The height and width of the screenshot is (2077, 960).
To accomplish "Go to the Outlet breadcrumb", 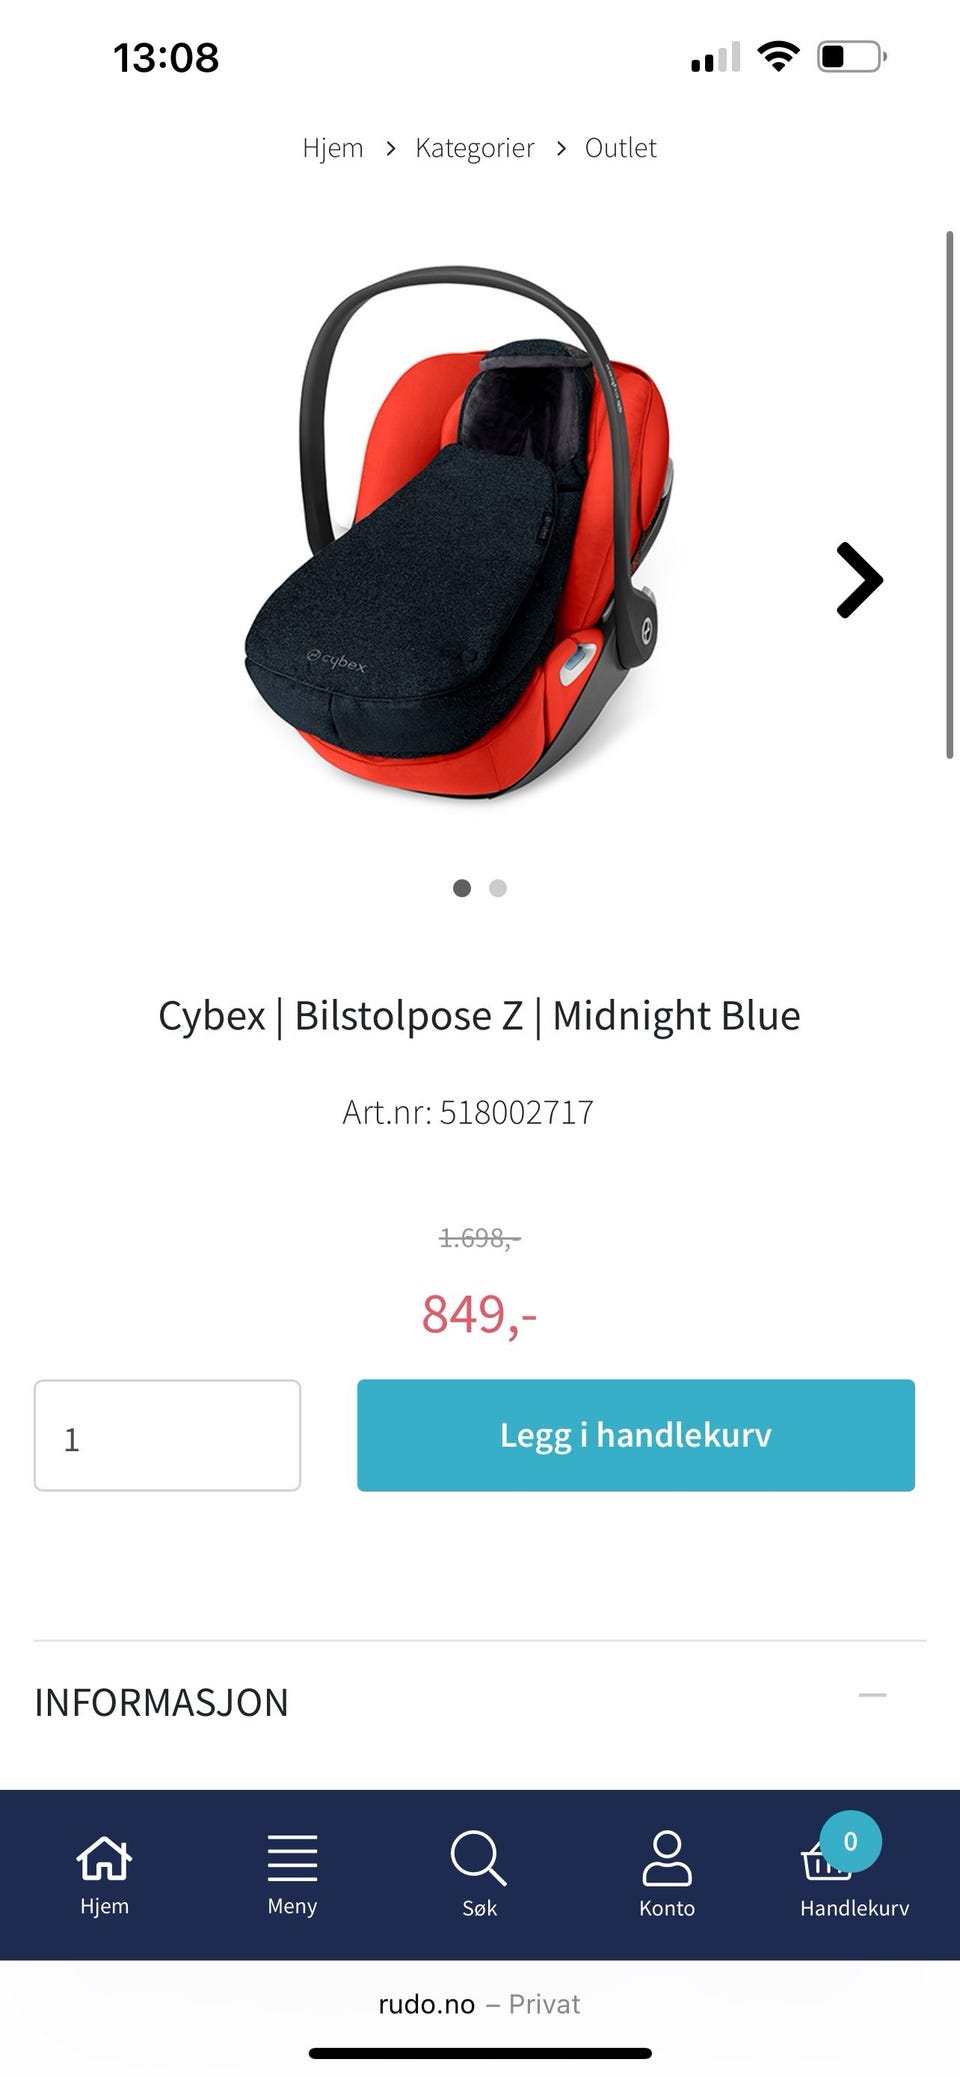I will 621,148.
